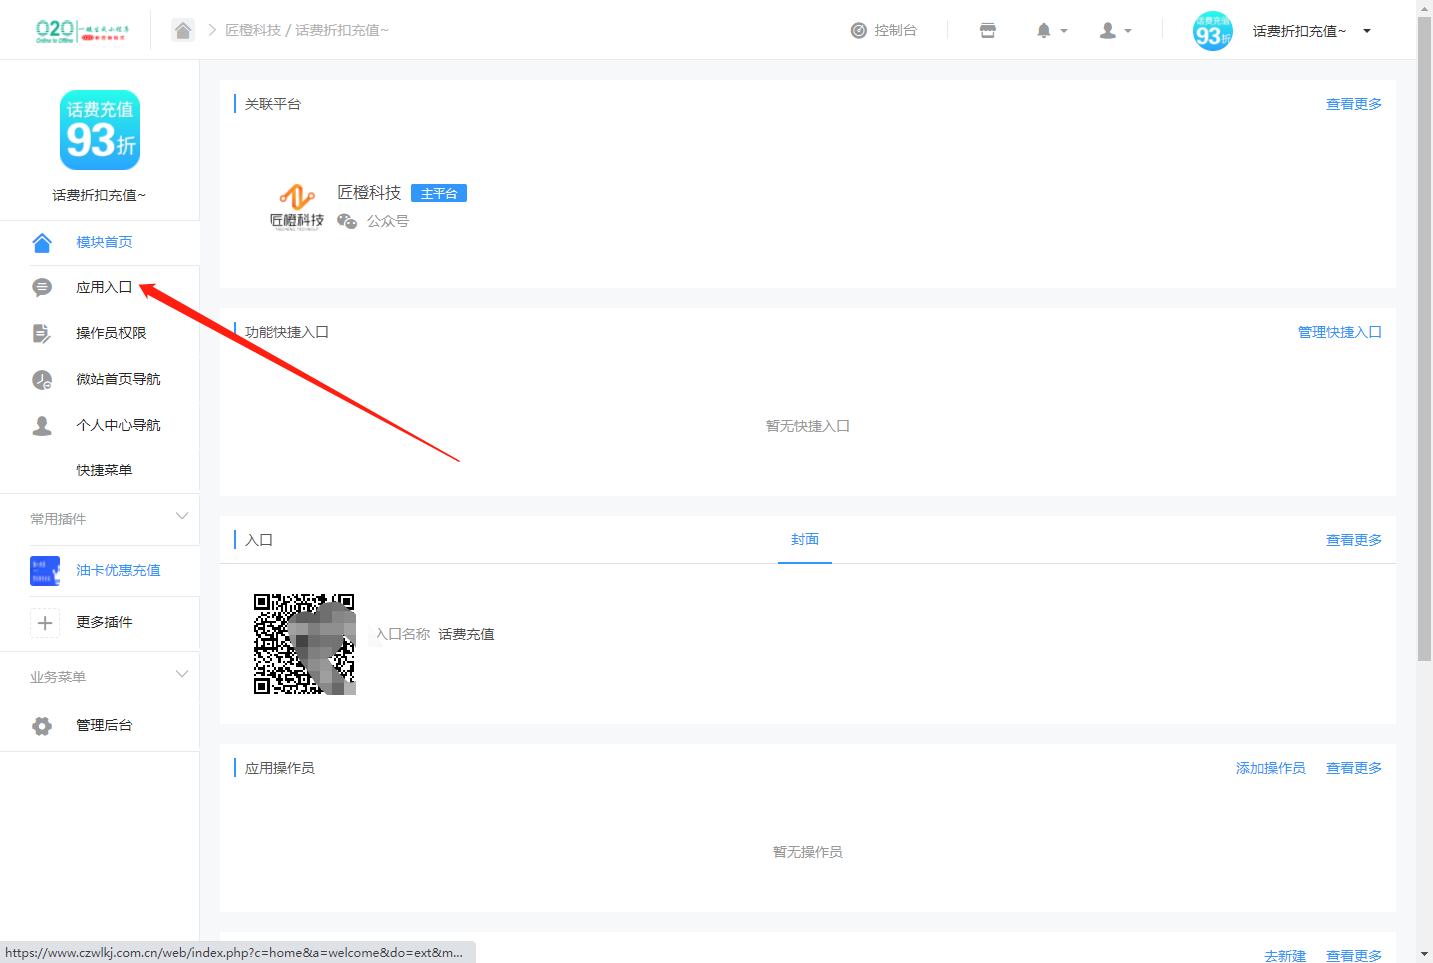Screen dimensions: 1433x963
Task: Click the scrollbar up arrow
Action: click(x=1425, y=7)
